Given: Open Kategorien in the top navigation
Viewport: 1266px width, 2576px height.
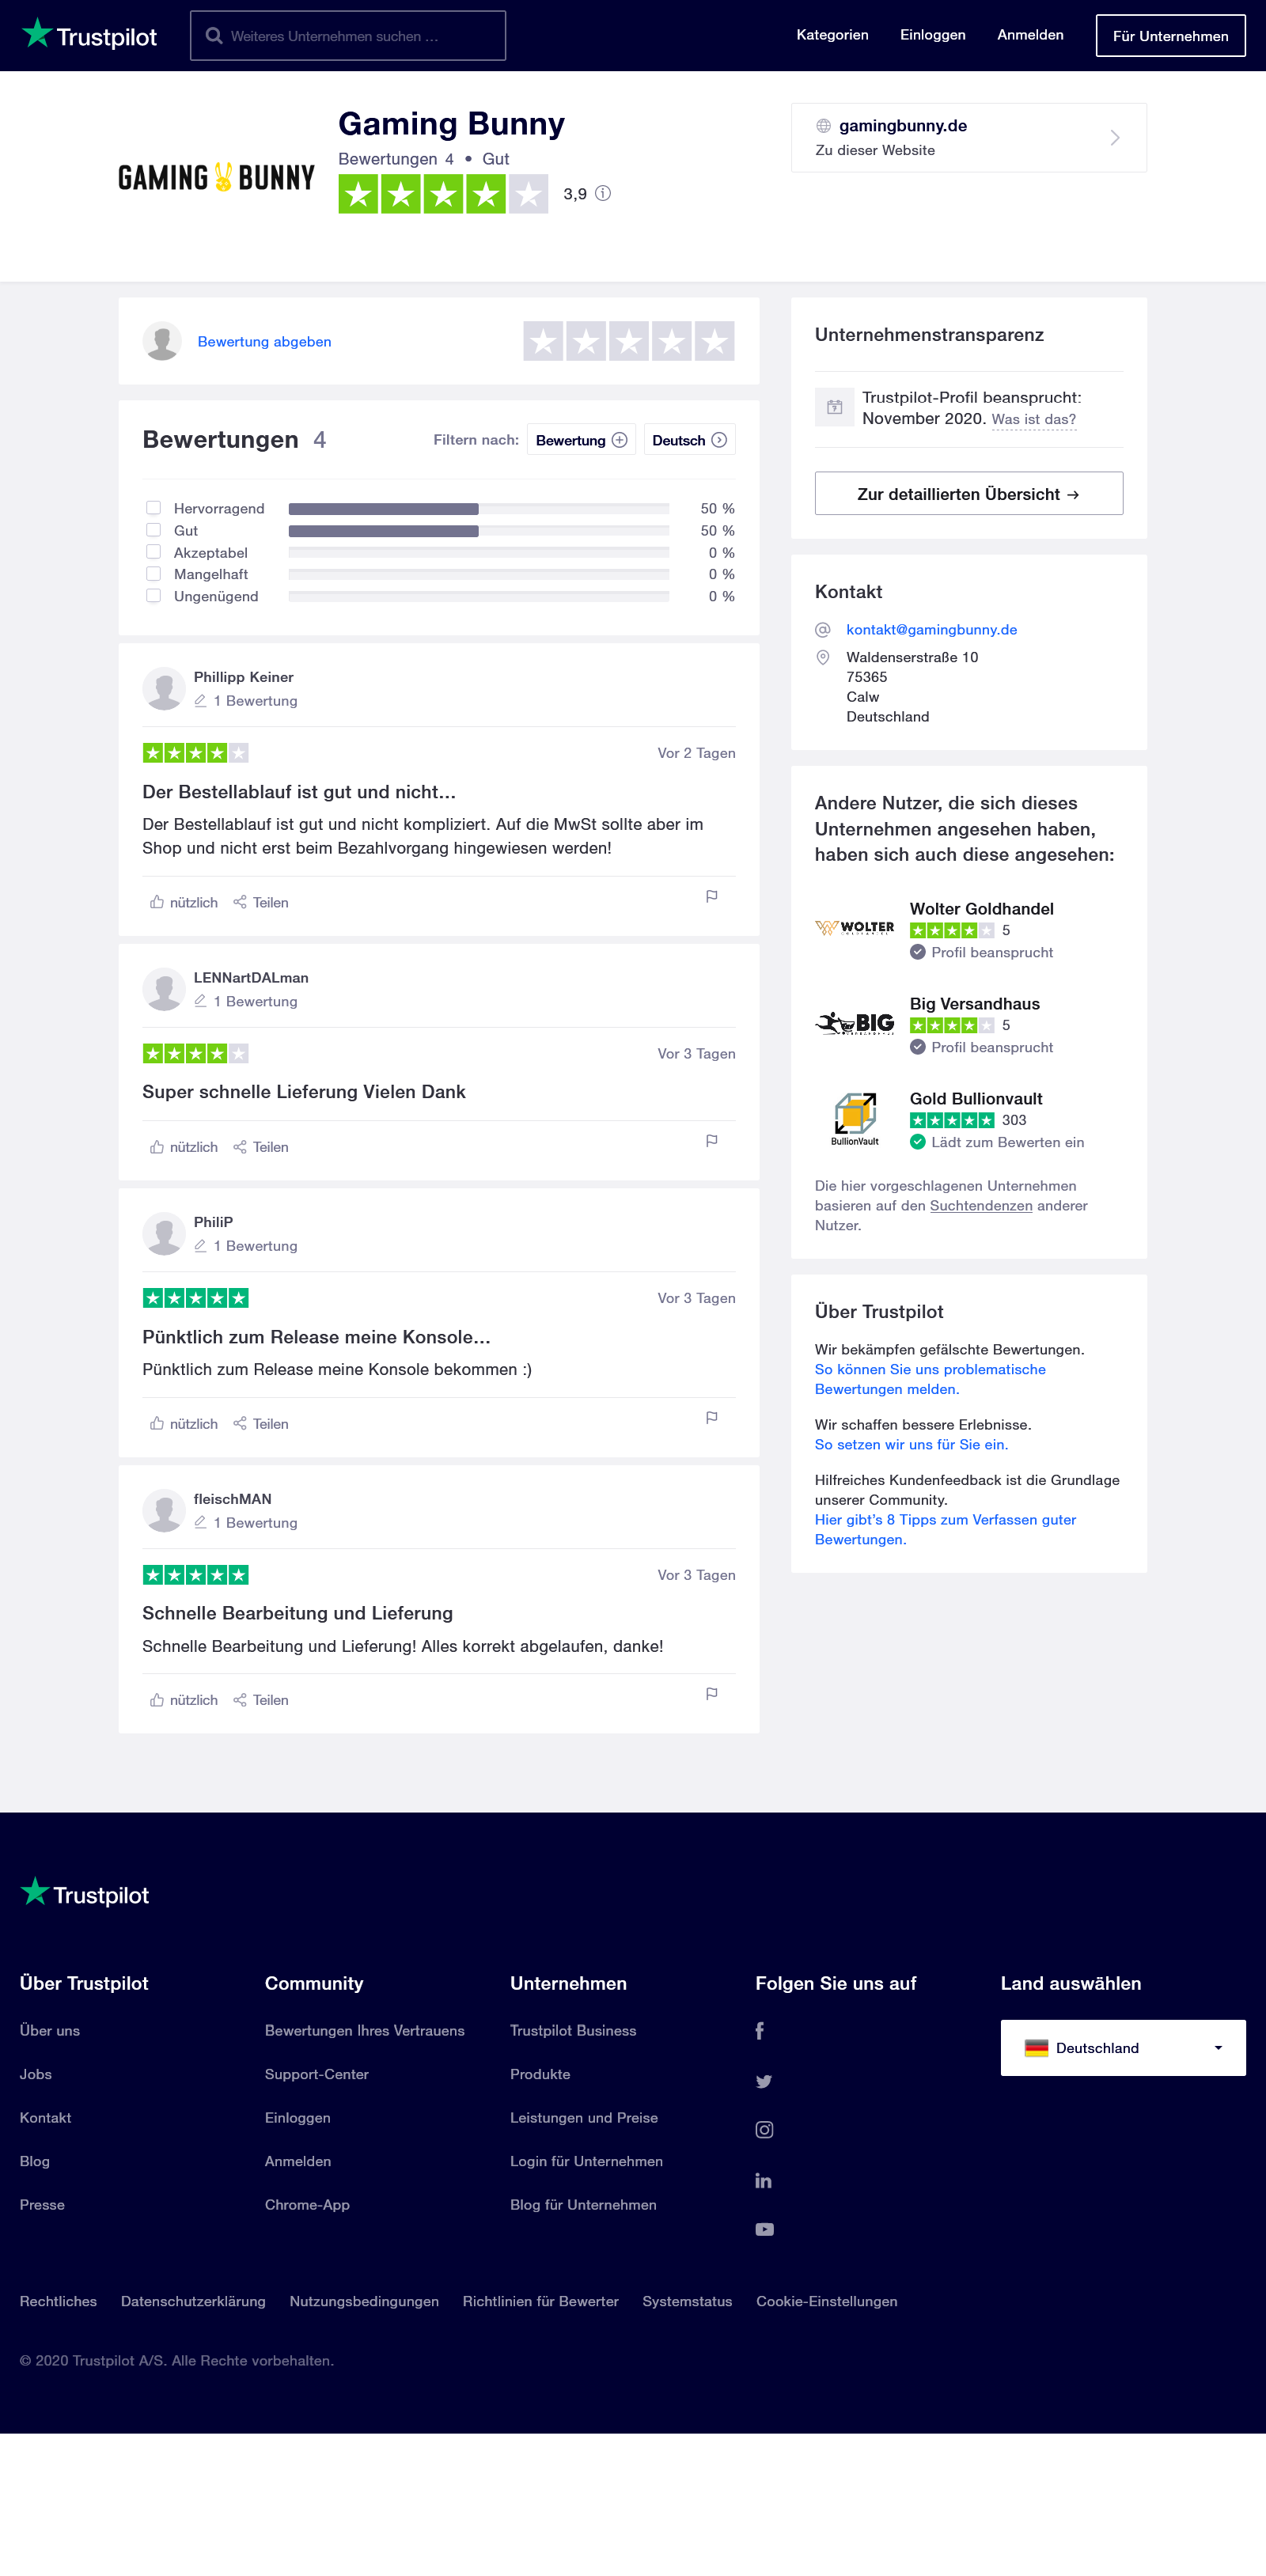Looking at the screenshot, I should click(832, 35).
